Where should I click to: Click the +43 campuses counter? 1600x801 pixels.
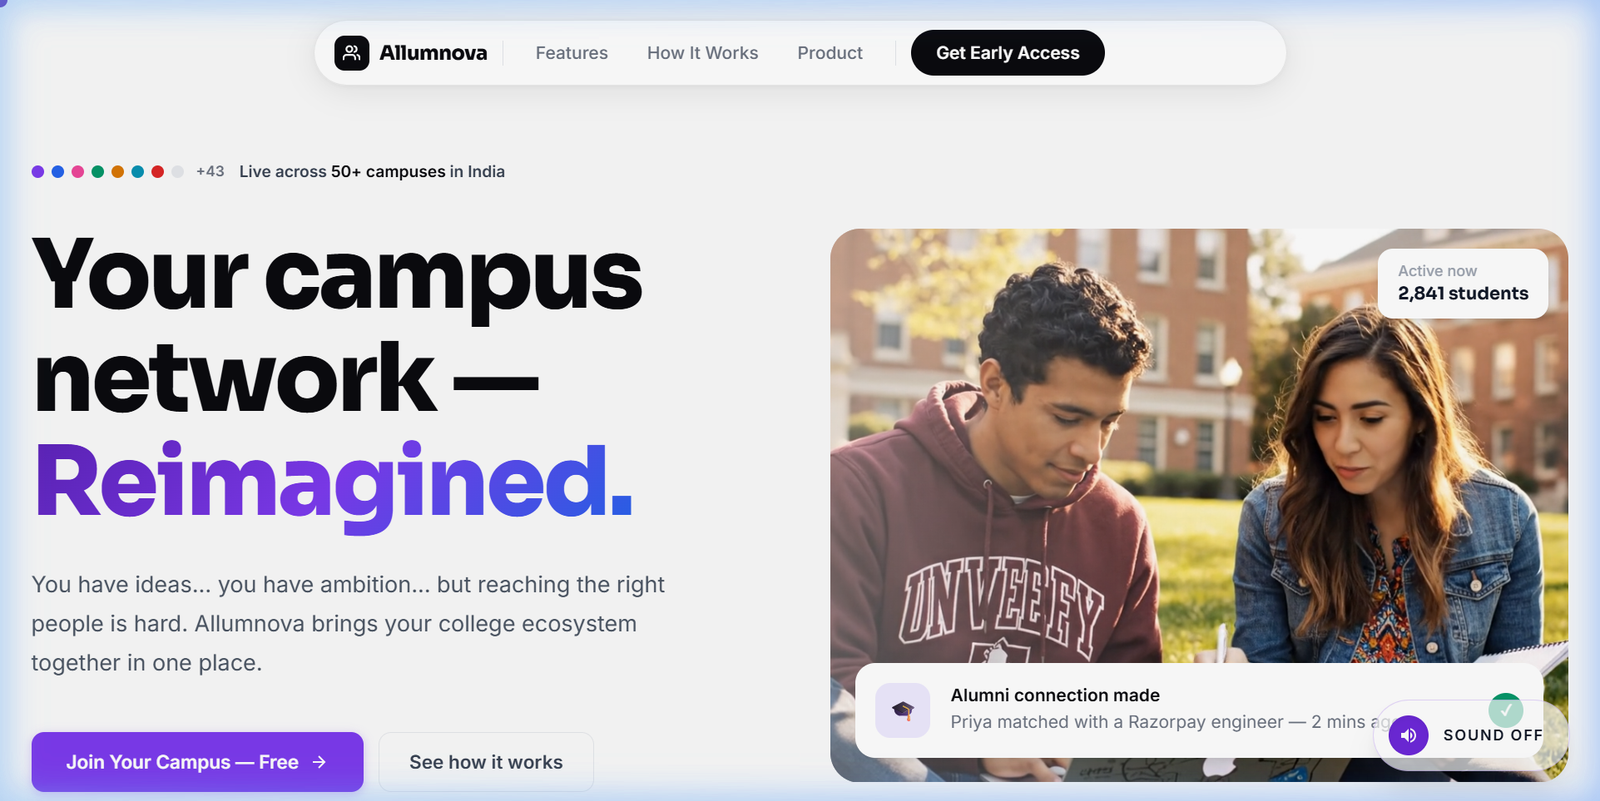pyautogui.click(x=210, y=171)
